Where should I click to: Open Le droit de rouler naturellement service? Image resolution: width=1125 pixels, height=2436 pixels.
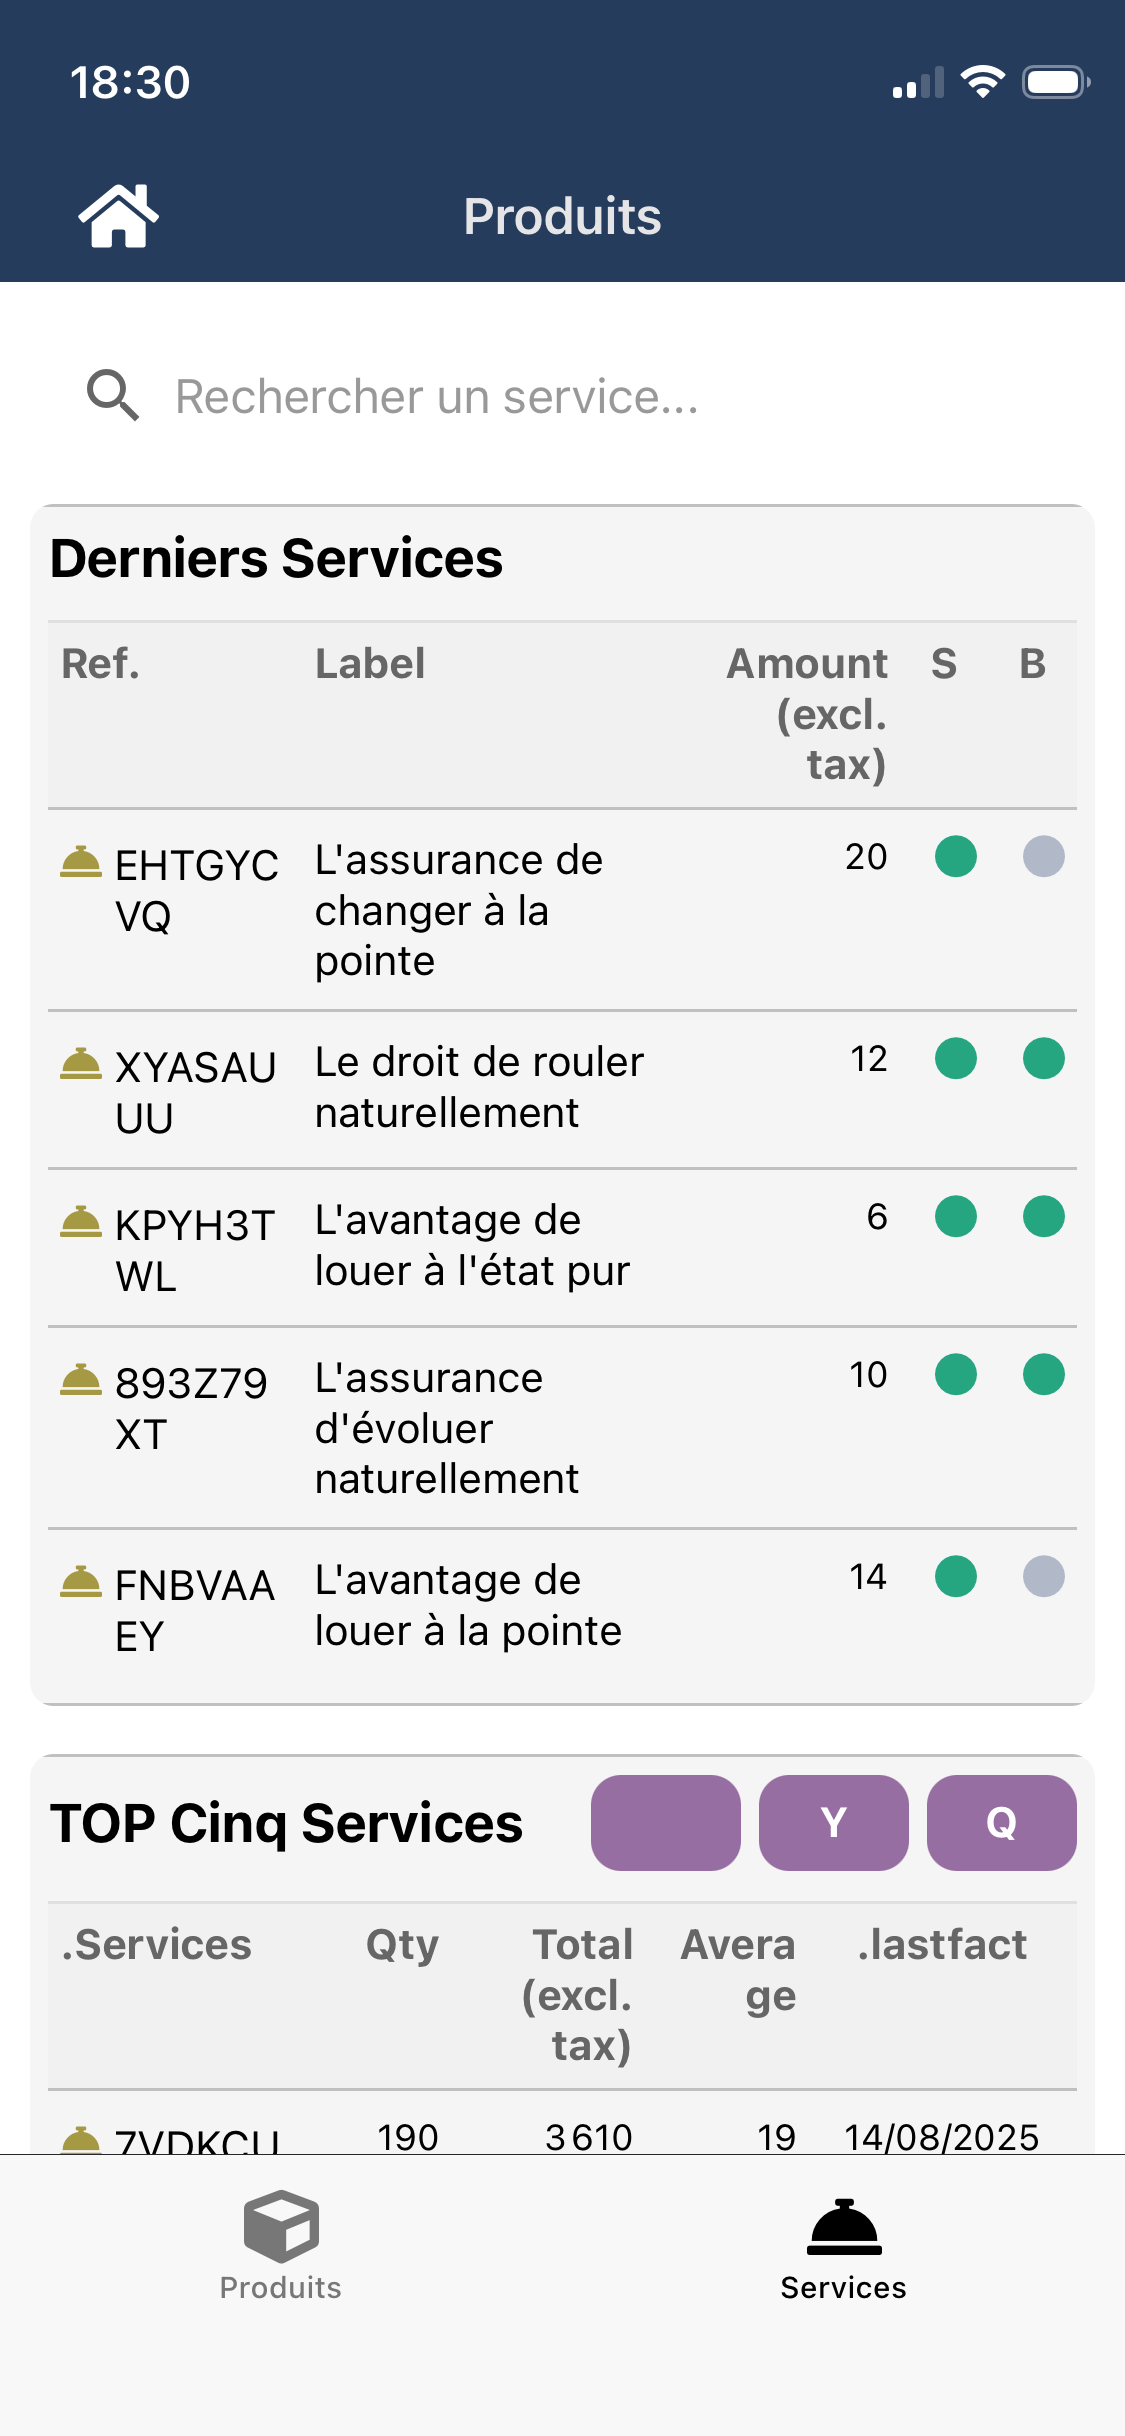pos(479,1087)
